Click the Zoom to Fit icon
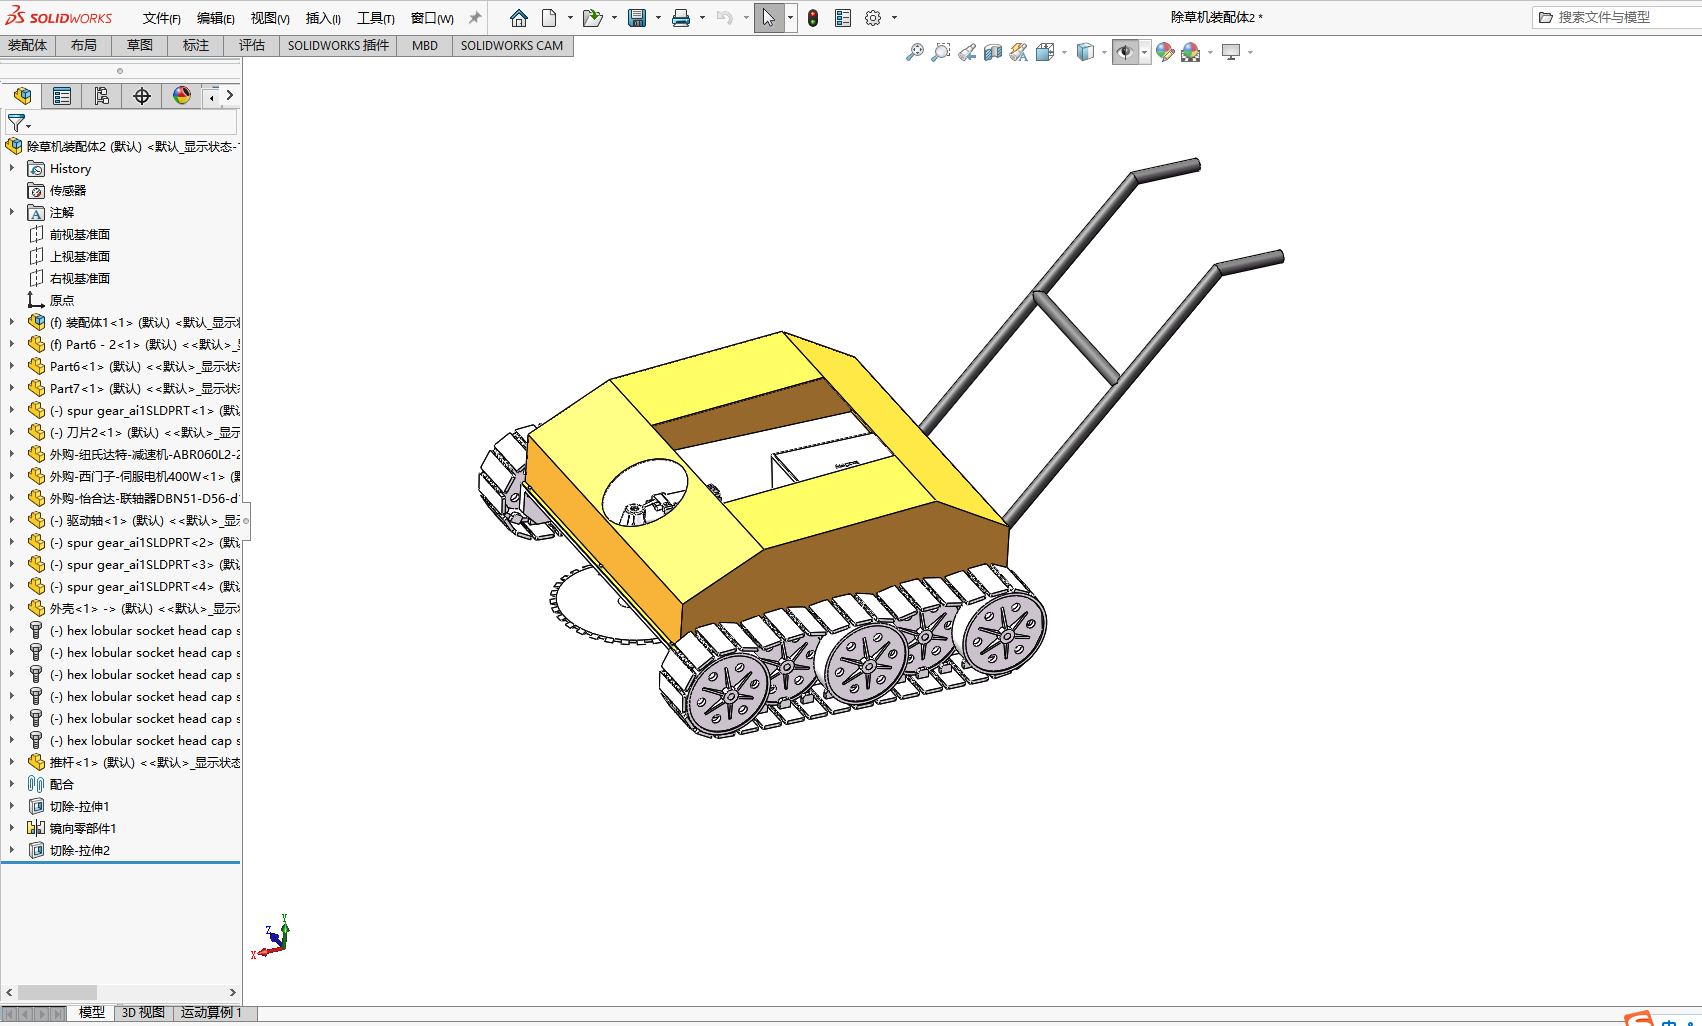This screenshot has height=1026, width=1702. (x=914, y=52)
